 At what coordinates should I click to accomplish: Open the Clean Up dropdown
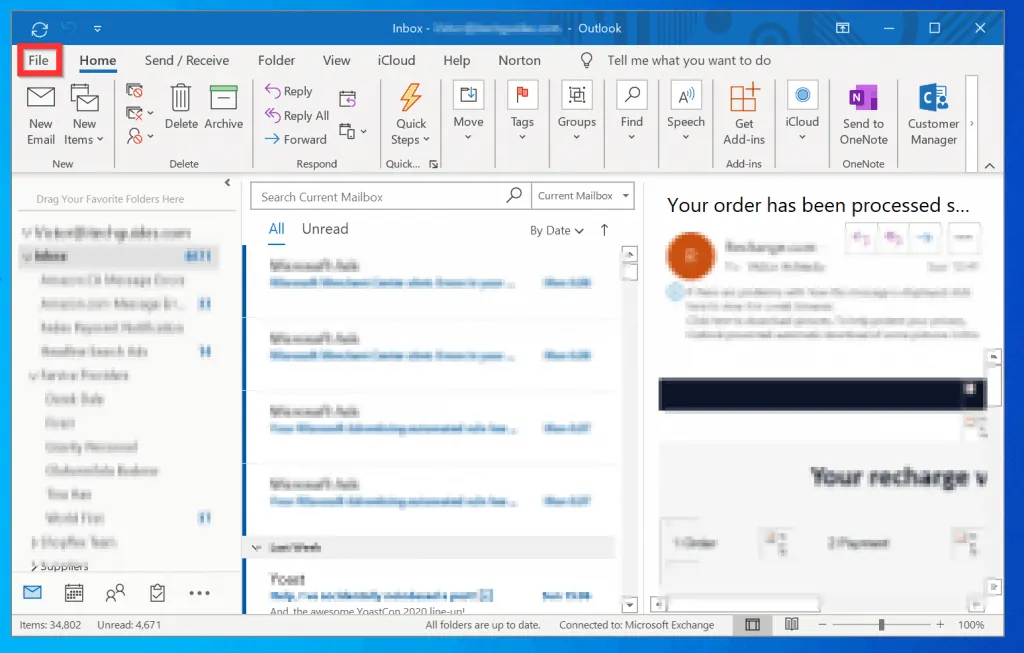click(x=139, y=114)
